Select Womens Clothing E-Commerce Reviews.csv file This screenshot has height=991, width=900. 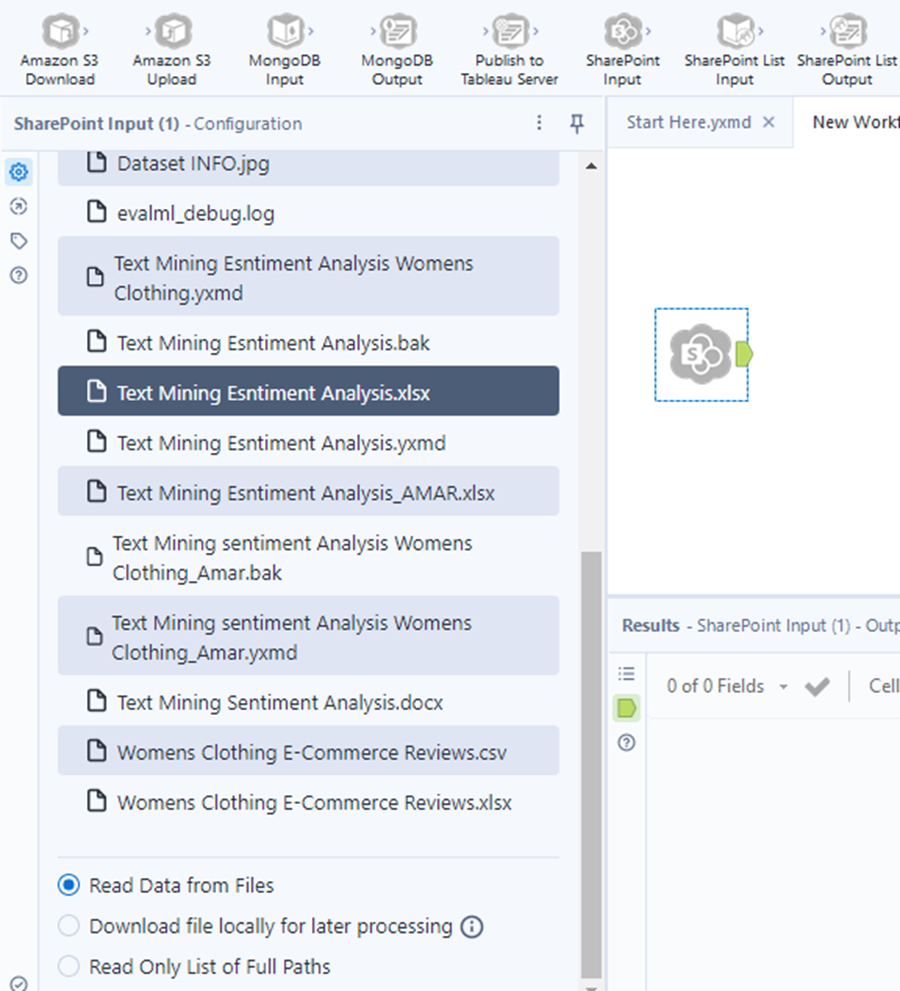tap(311, 753)
